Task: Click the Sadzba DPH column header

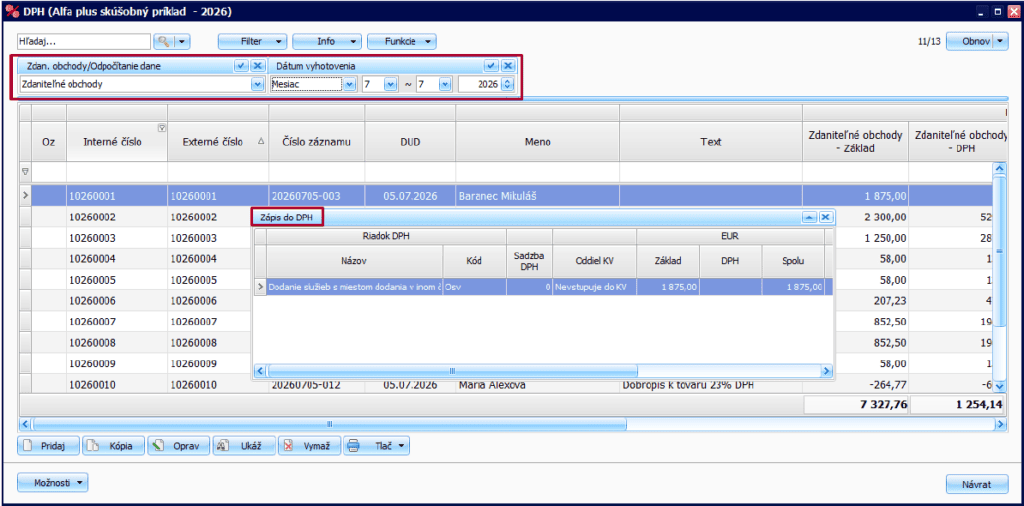Action: click(x=529, y=261)
